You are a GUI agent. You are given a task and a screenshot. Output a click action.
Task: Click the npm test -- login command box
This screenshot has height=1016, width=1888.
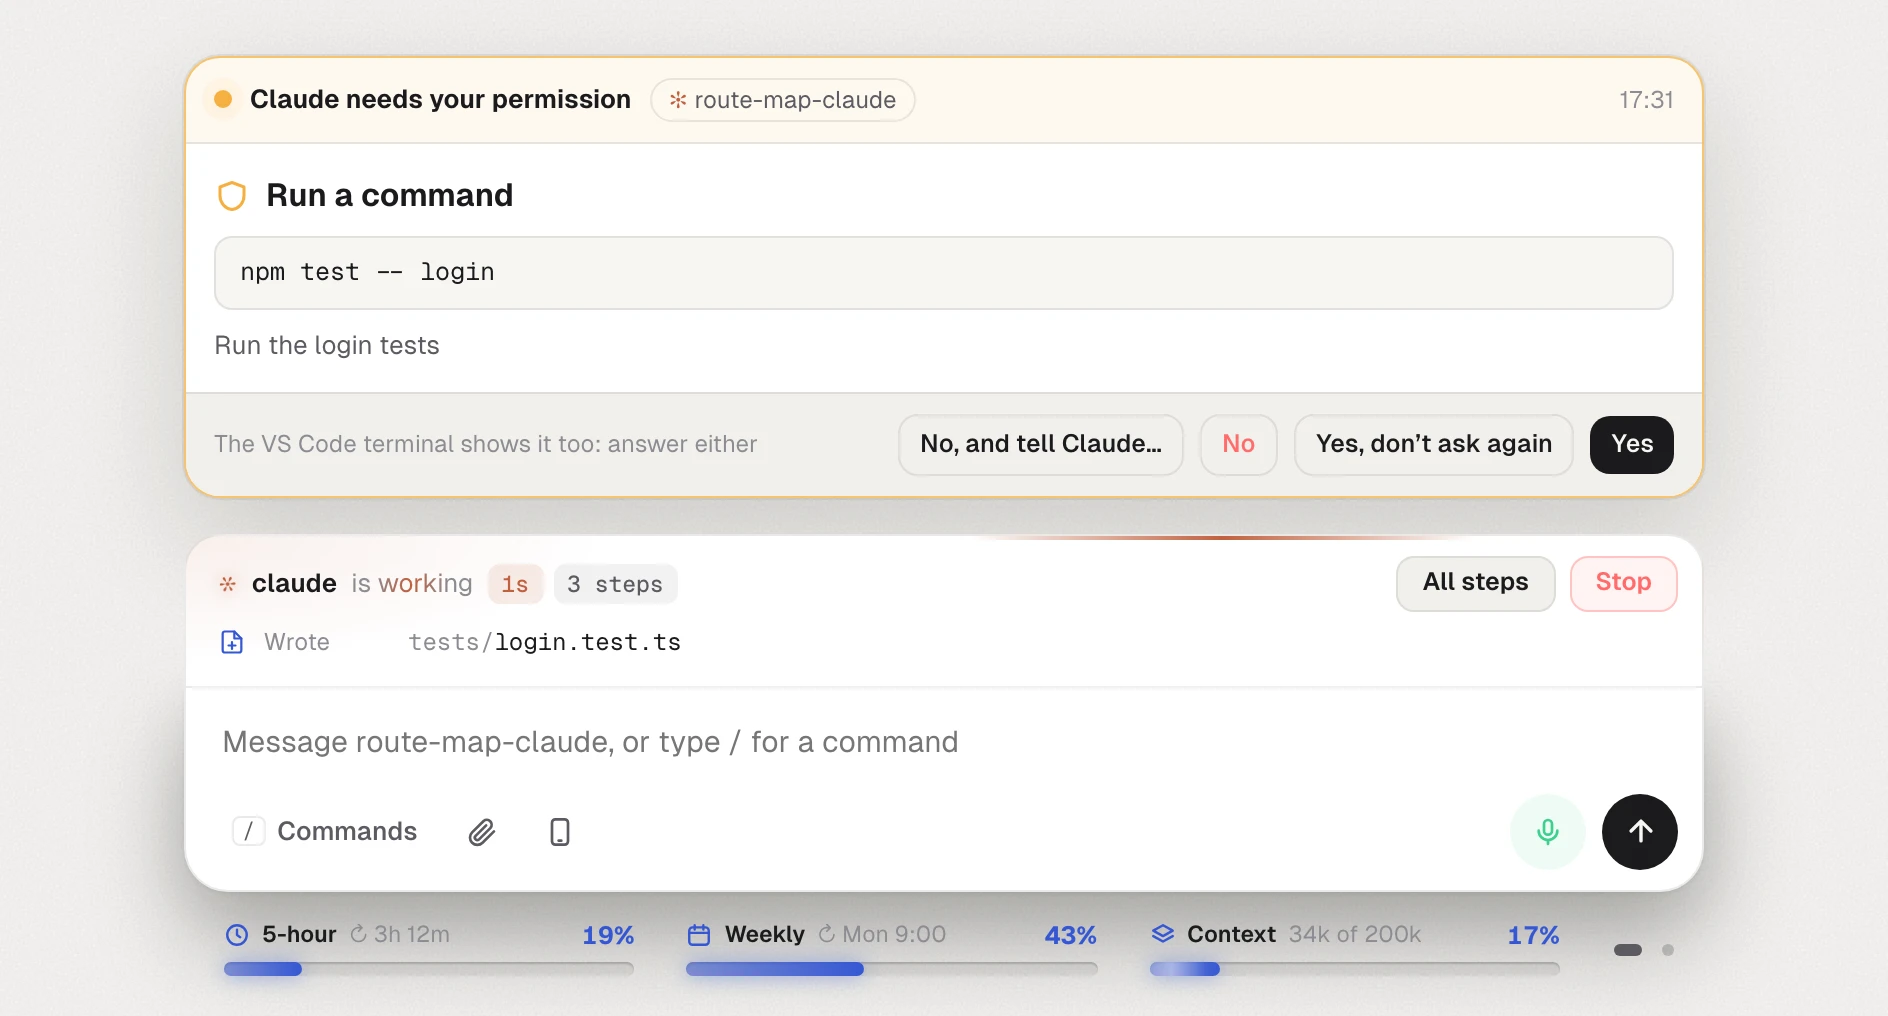[943, 273]
